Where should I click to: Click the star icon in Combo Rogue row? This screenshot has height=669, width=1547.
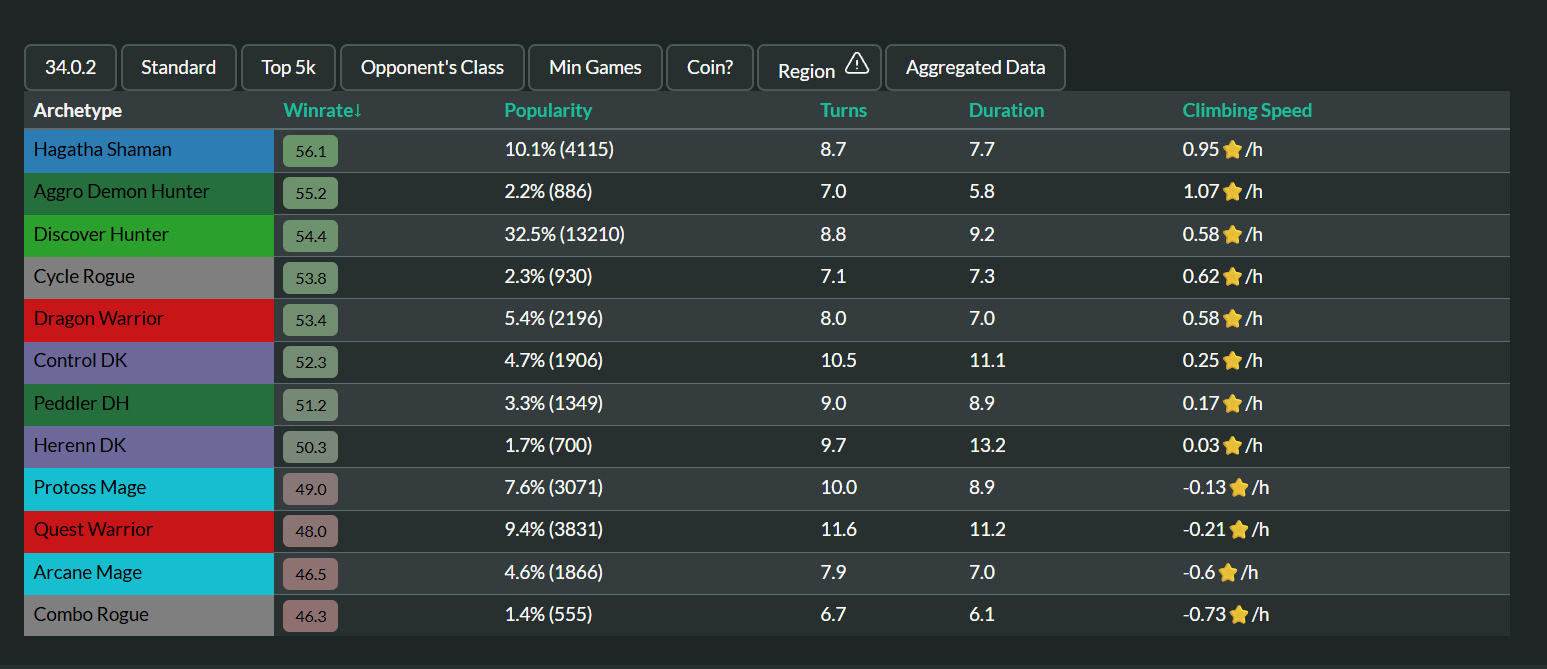[1238, 615]
